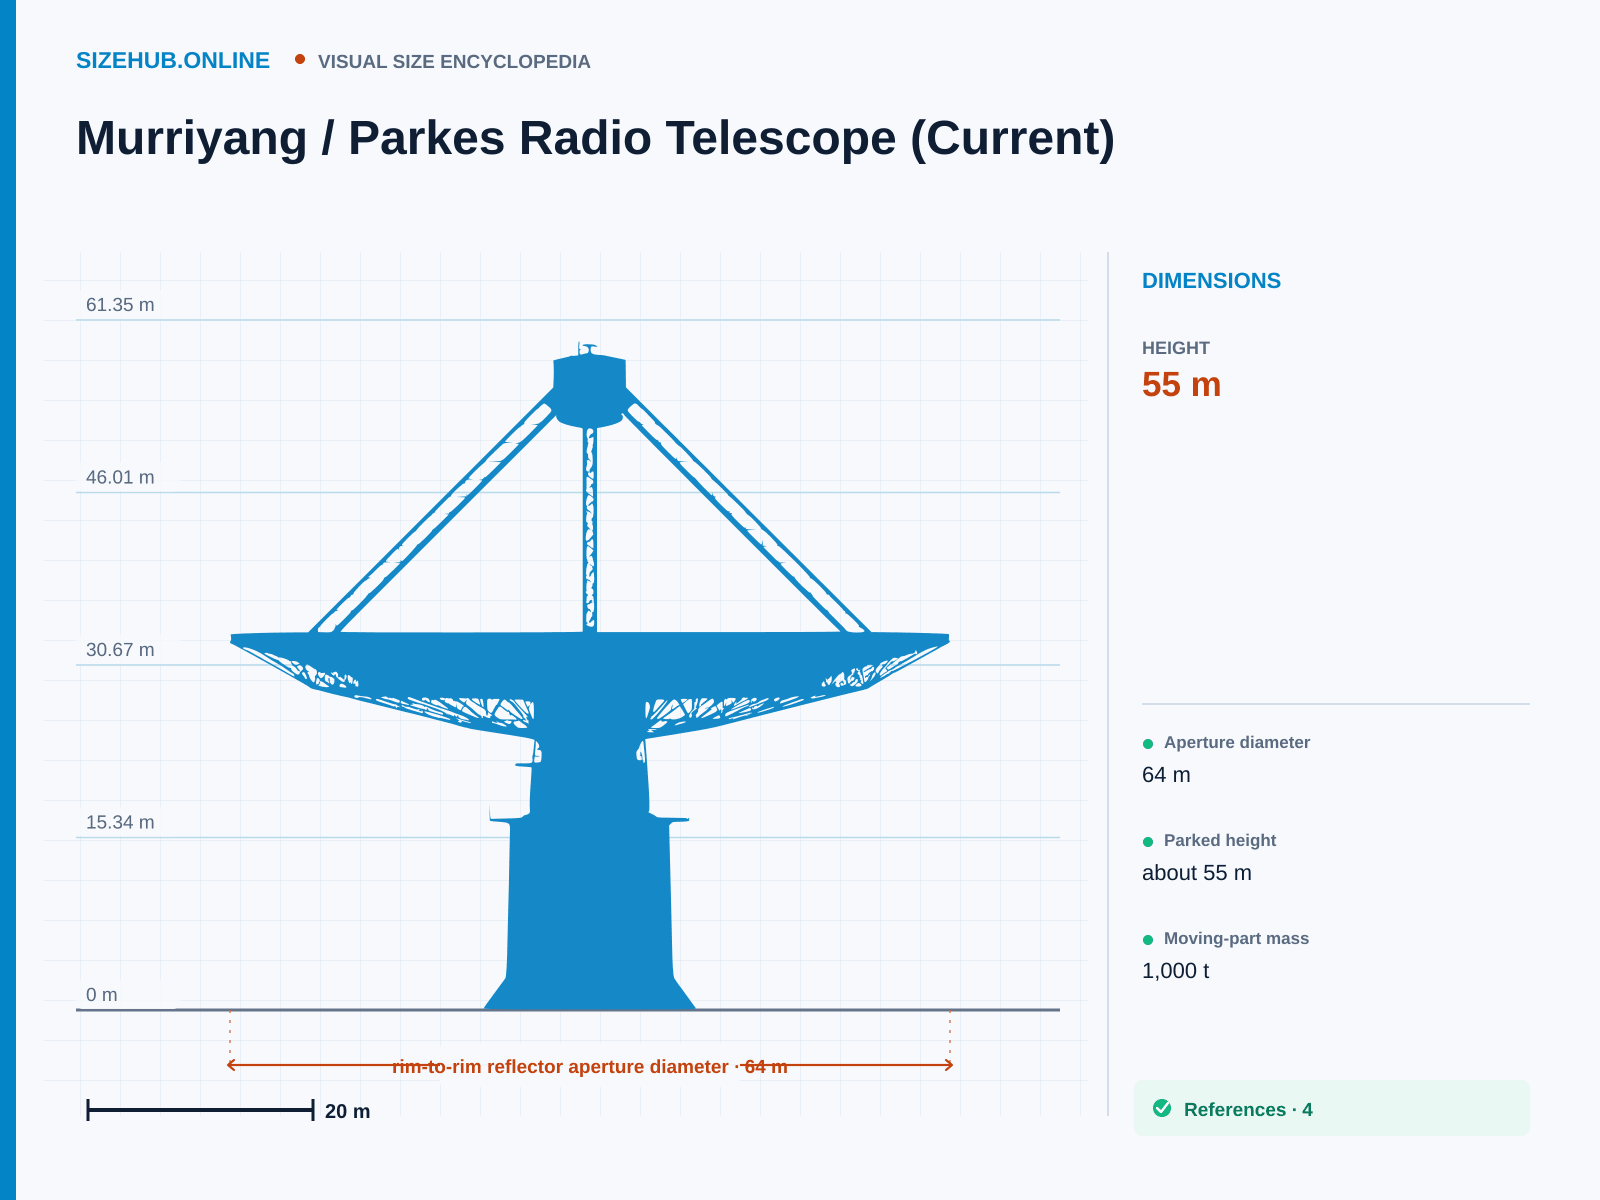Click the Visual Size Encyclopedia label
The height and width of the screenshot is (1200, 1600).
click(x=454, y=62)
